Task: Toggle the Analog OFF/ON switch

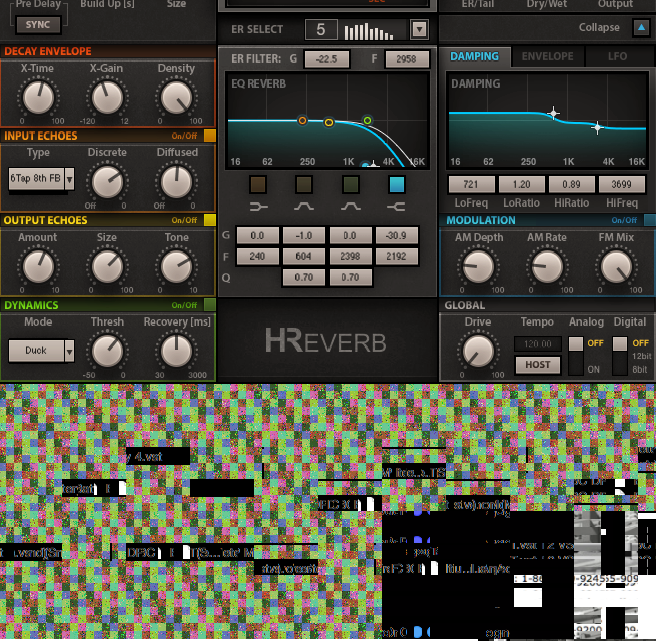Action: tap(576, 356)
